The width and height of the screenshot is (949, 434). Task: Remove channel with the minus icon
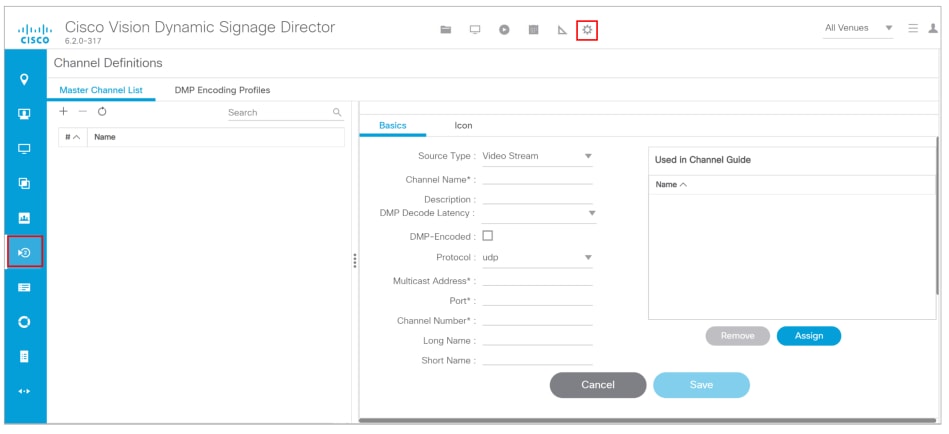coord(83,111)
